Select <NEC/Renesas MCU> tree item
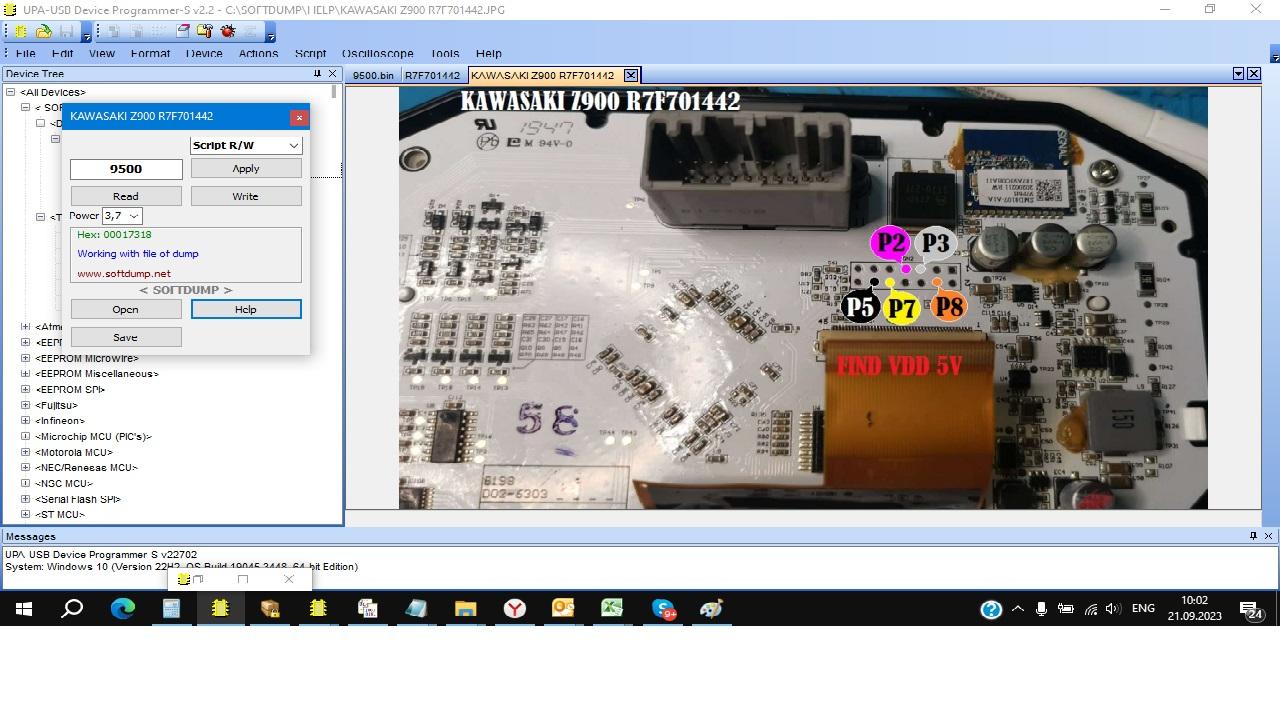 click(x=86, y=467)
